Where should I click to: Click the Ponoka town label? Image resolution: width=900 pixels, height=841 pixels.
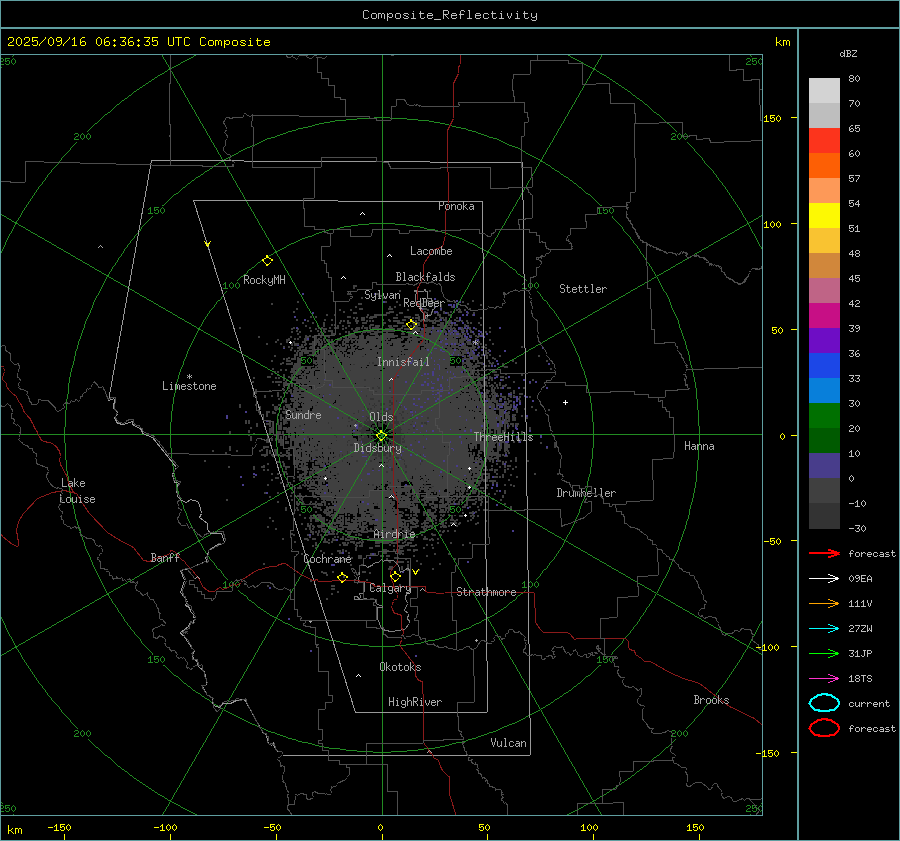click(456, 206)
